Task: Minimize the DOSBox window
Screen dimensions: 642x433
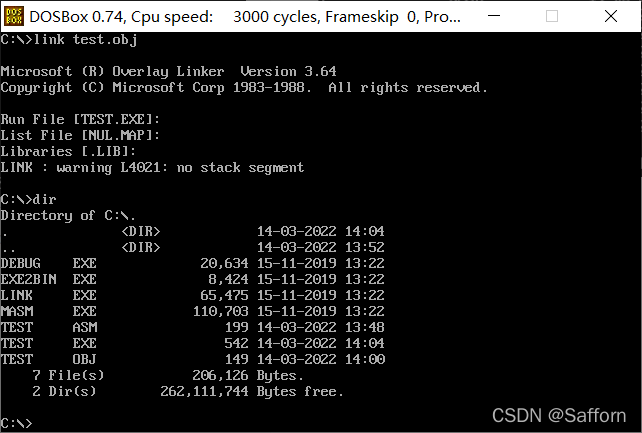Action: click(x=494, y=16)
